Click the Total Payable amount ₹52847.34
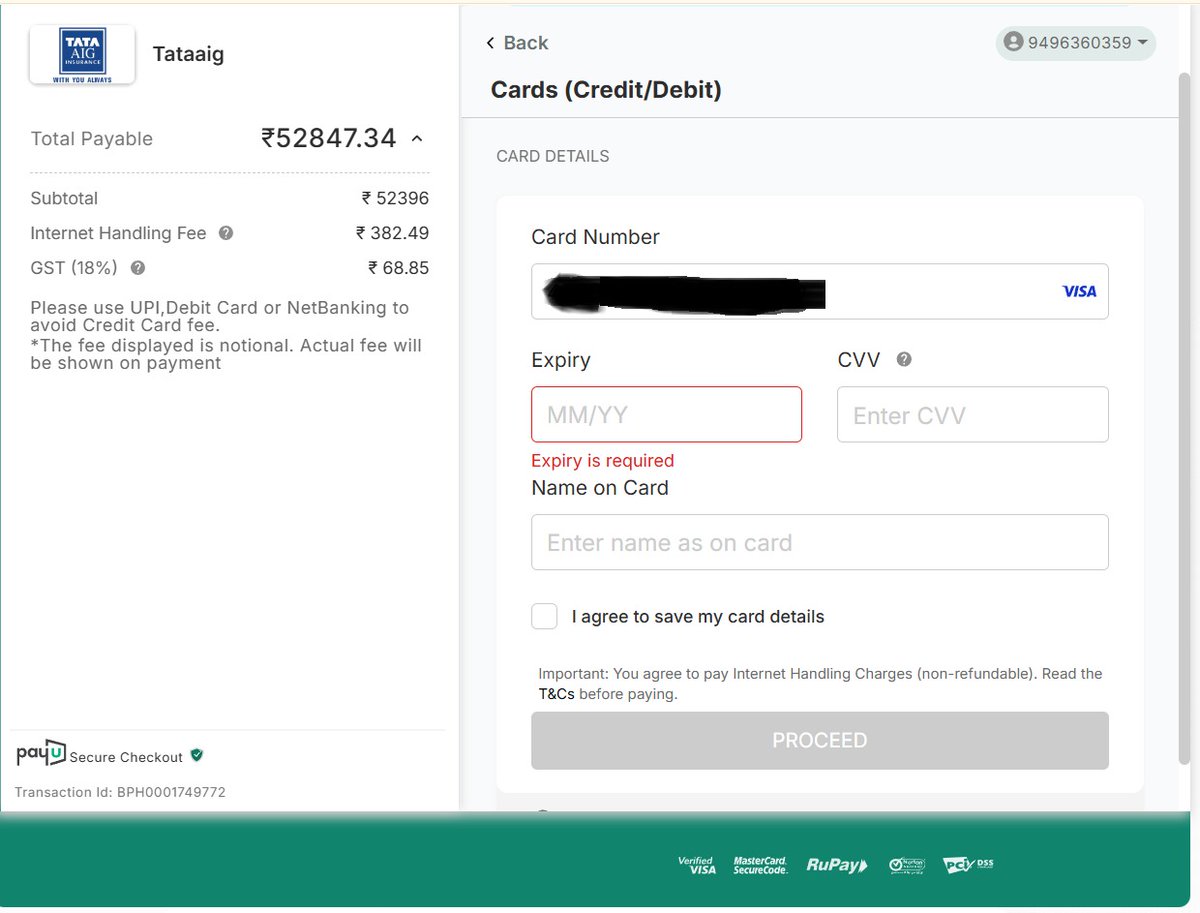1200x913 pixels. point(329,138)
